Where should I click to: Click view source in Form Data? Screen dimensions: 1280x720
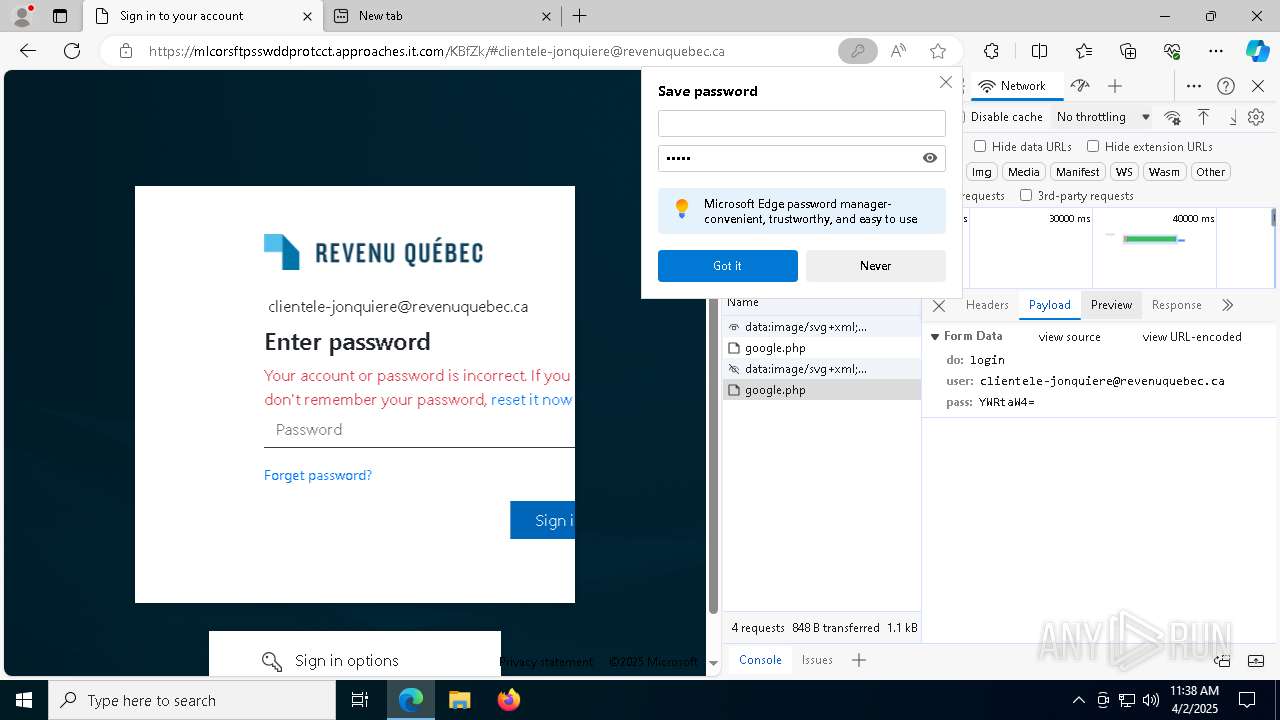coord(1069,337)
